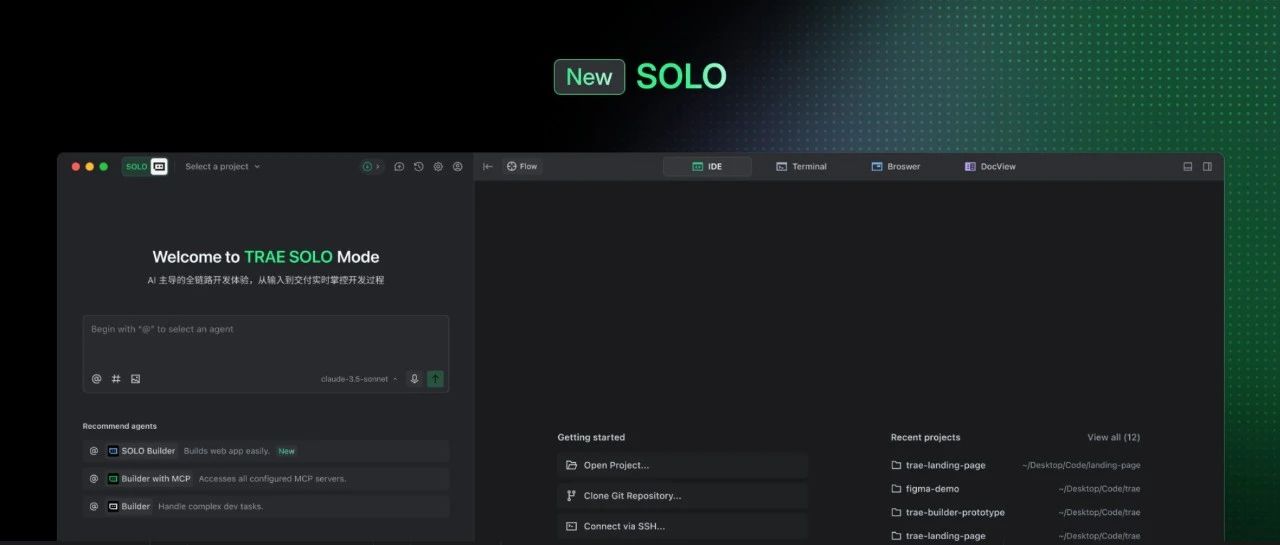Click View all (12) recent projects link
The image size is (1280, 545).
(1113, 437)
